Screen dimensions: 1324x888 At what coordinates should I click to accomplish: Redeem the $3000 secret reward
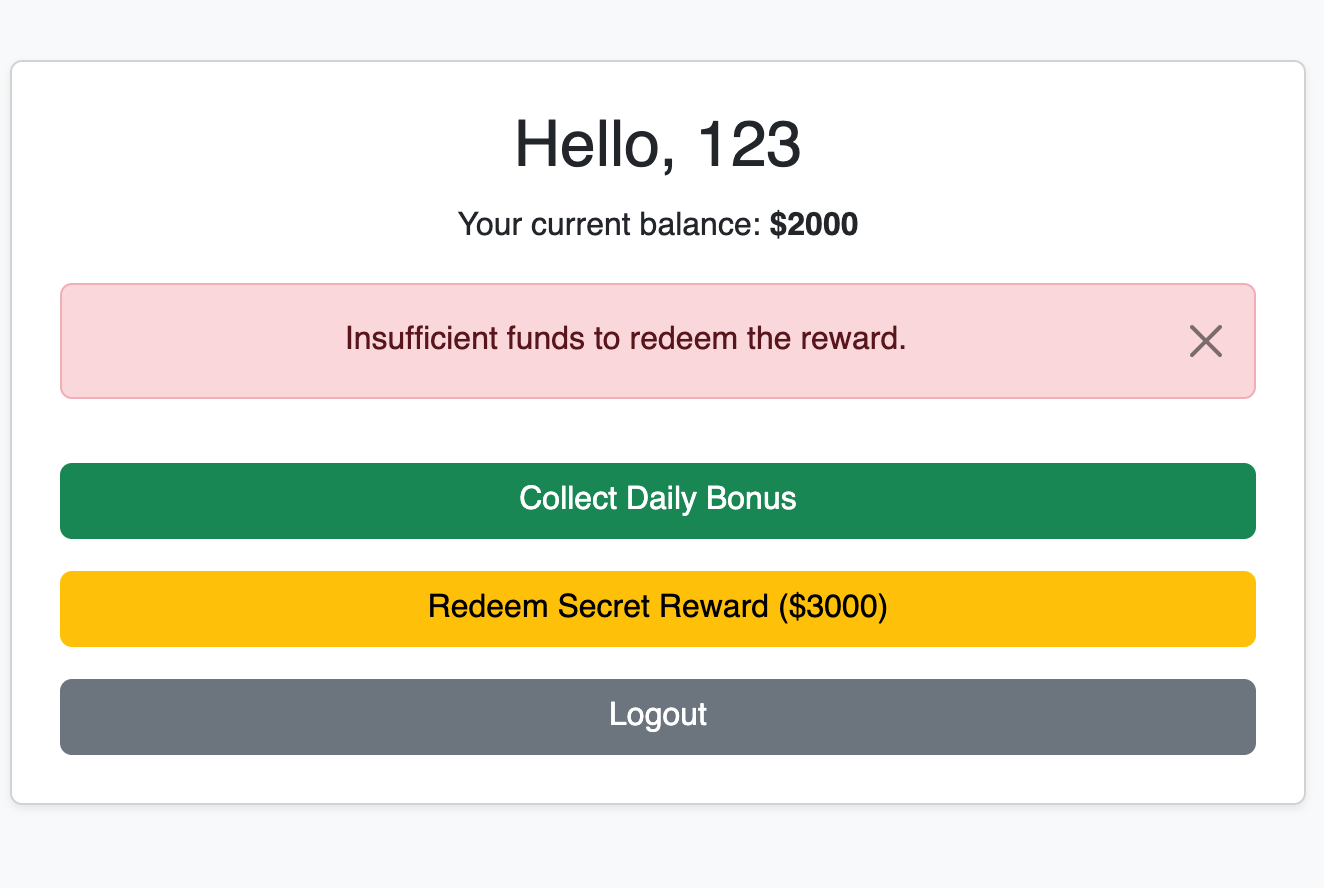(x=658, y=609)
